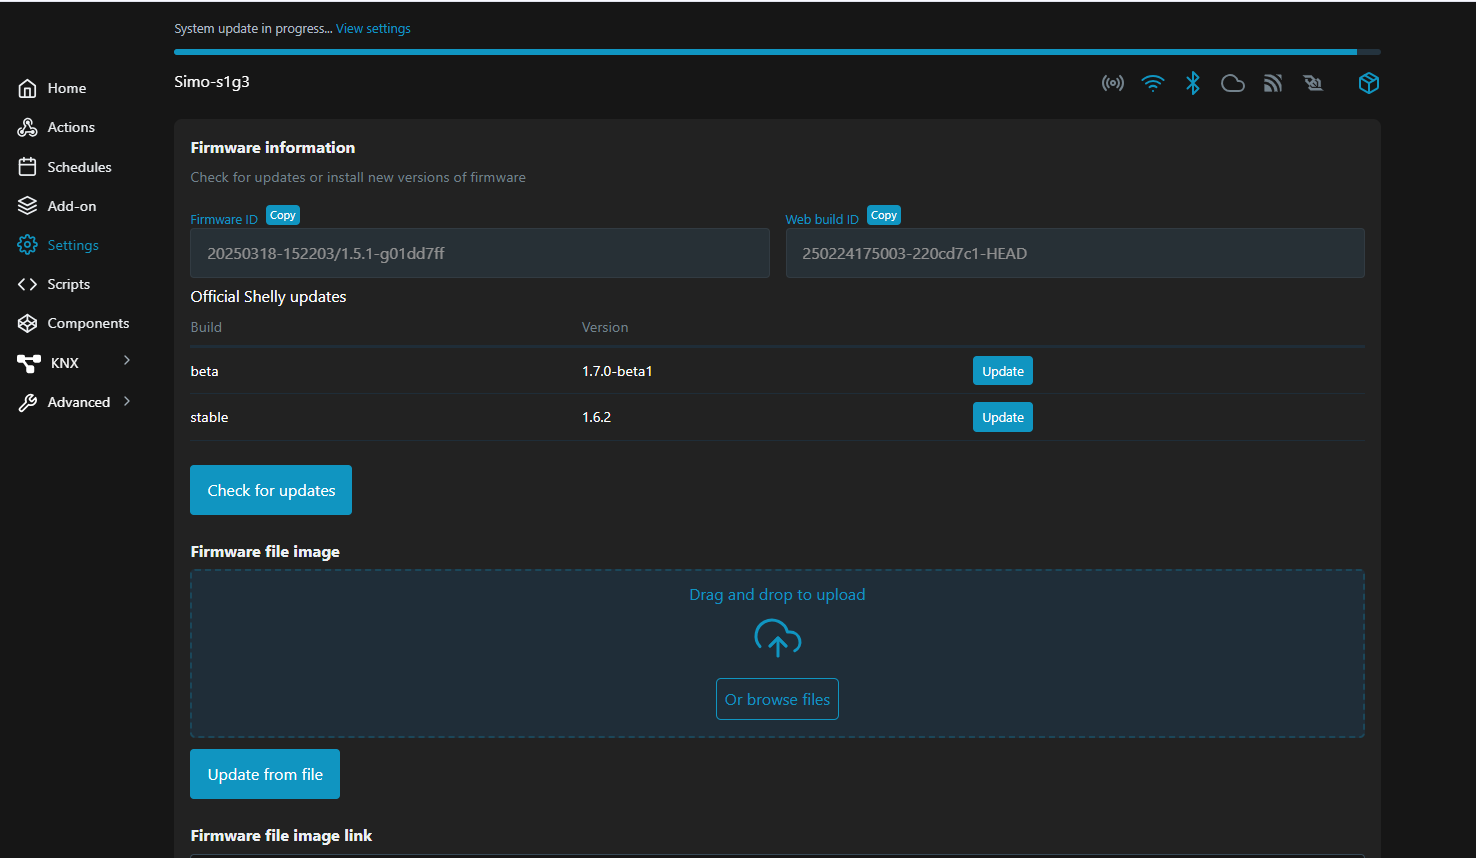The width and height of the screenshot is (1476, 858).
Task: Click the Wi-Fi status icon
Action: pyautogui.click(x=1153, y=83)
